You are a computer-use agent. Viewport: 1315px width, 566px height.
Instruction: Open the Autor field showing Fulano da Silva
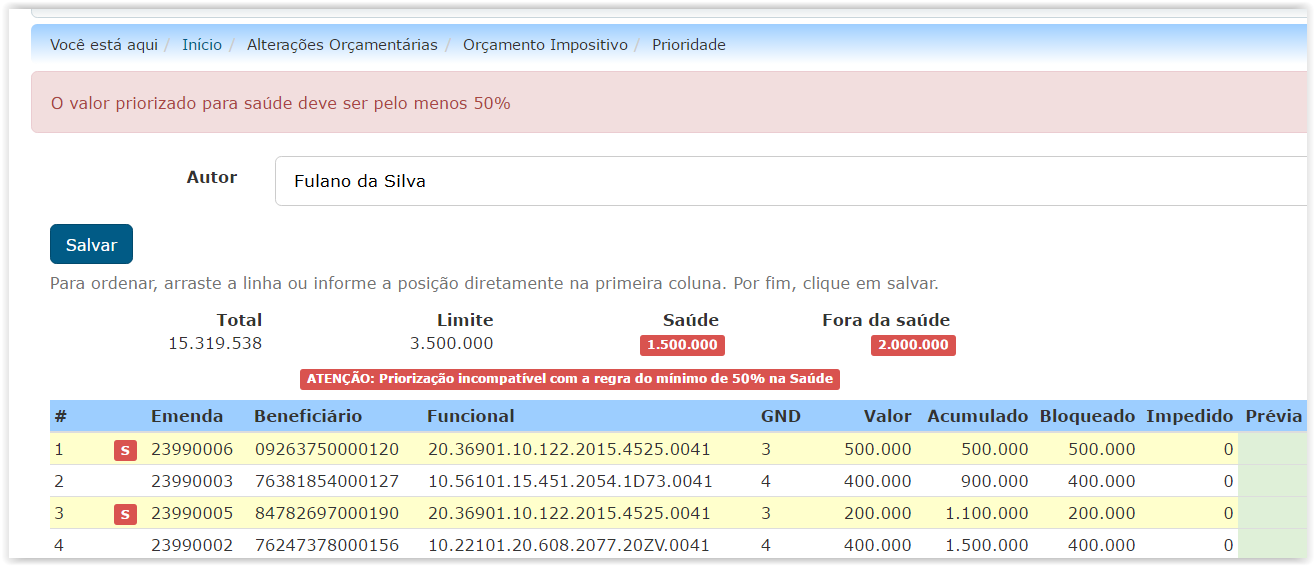790,181
